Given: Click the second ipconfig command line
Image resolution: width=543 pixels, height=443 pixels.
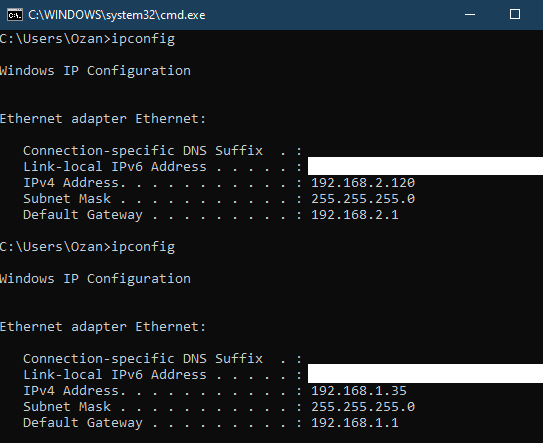Looking at the screenshot, I should click(x=88, y=247).
